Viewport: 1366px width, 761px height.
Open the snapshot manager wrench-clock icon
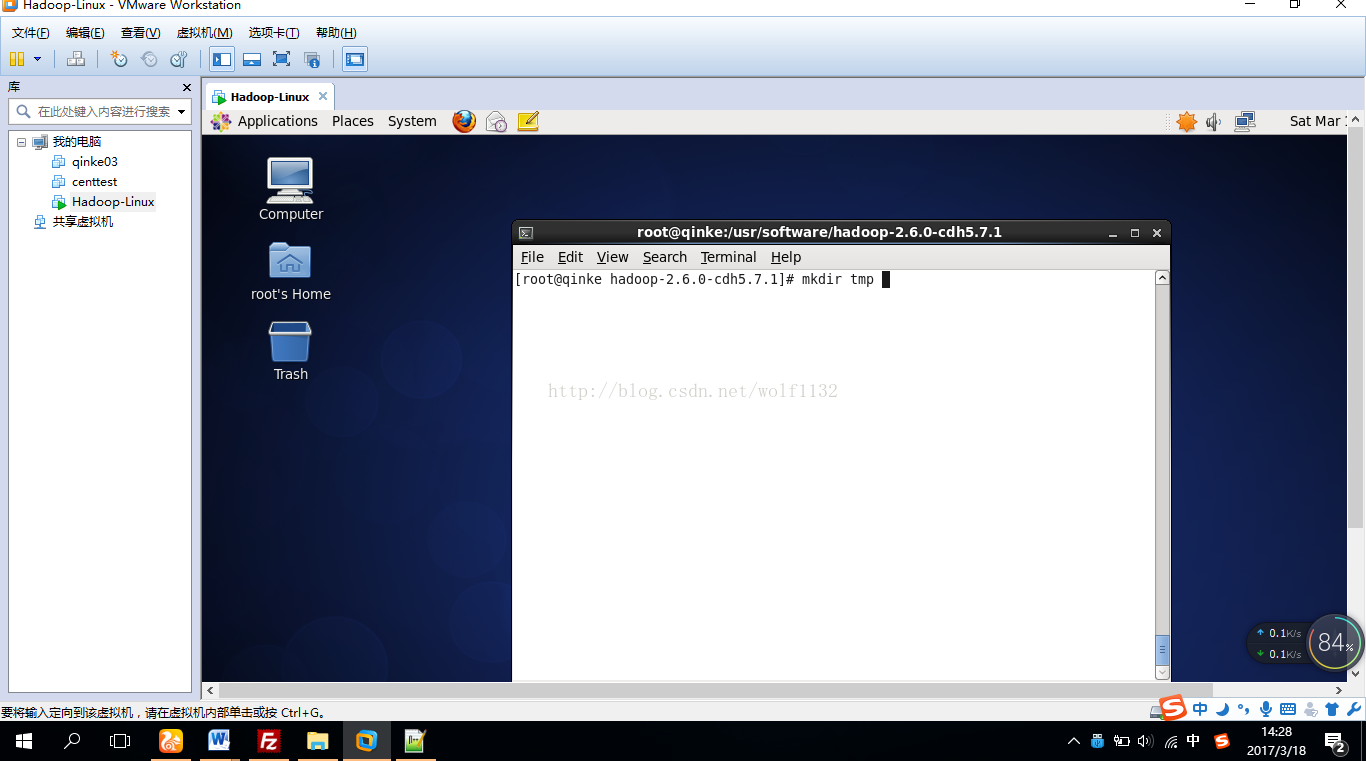click(x=179, y=59)
